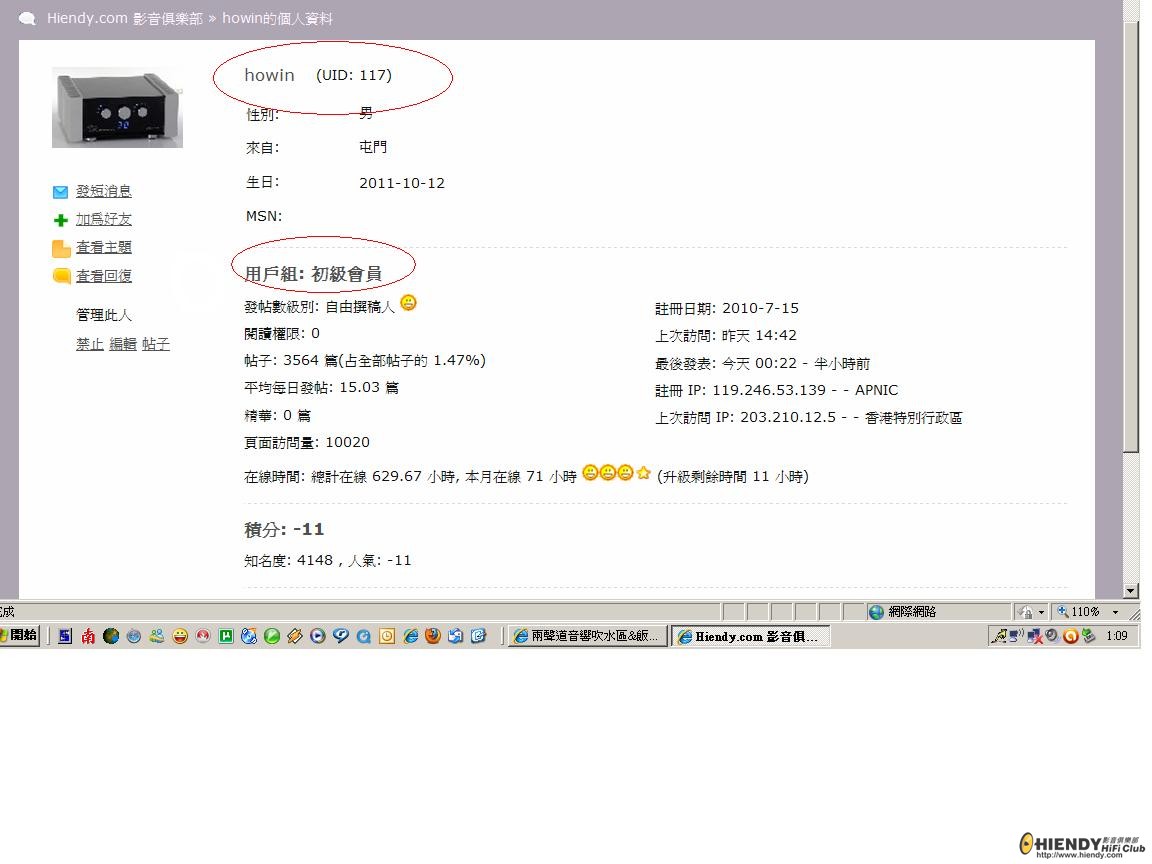The image size is (1152, 864).
Task: Click the 加為好友 add friend link
Action: click(x=104, y=219)
